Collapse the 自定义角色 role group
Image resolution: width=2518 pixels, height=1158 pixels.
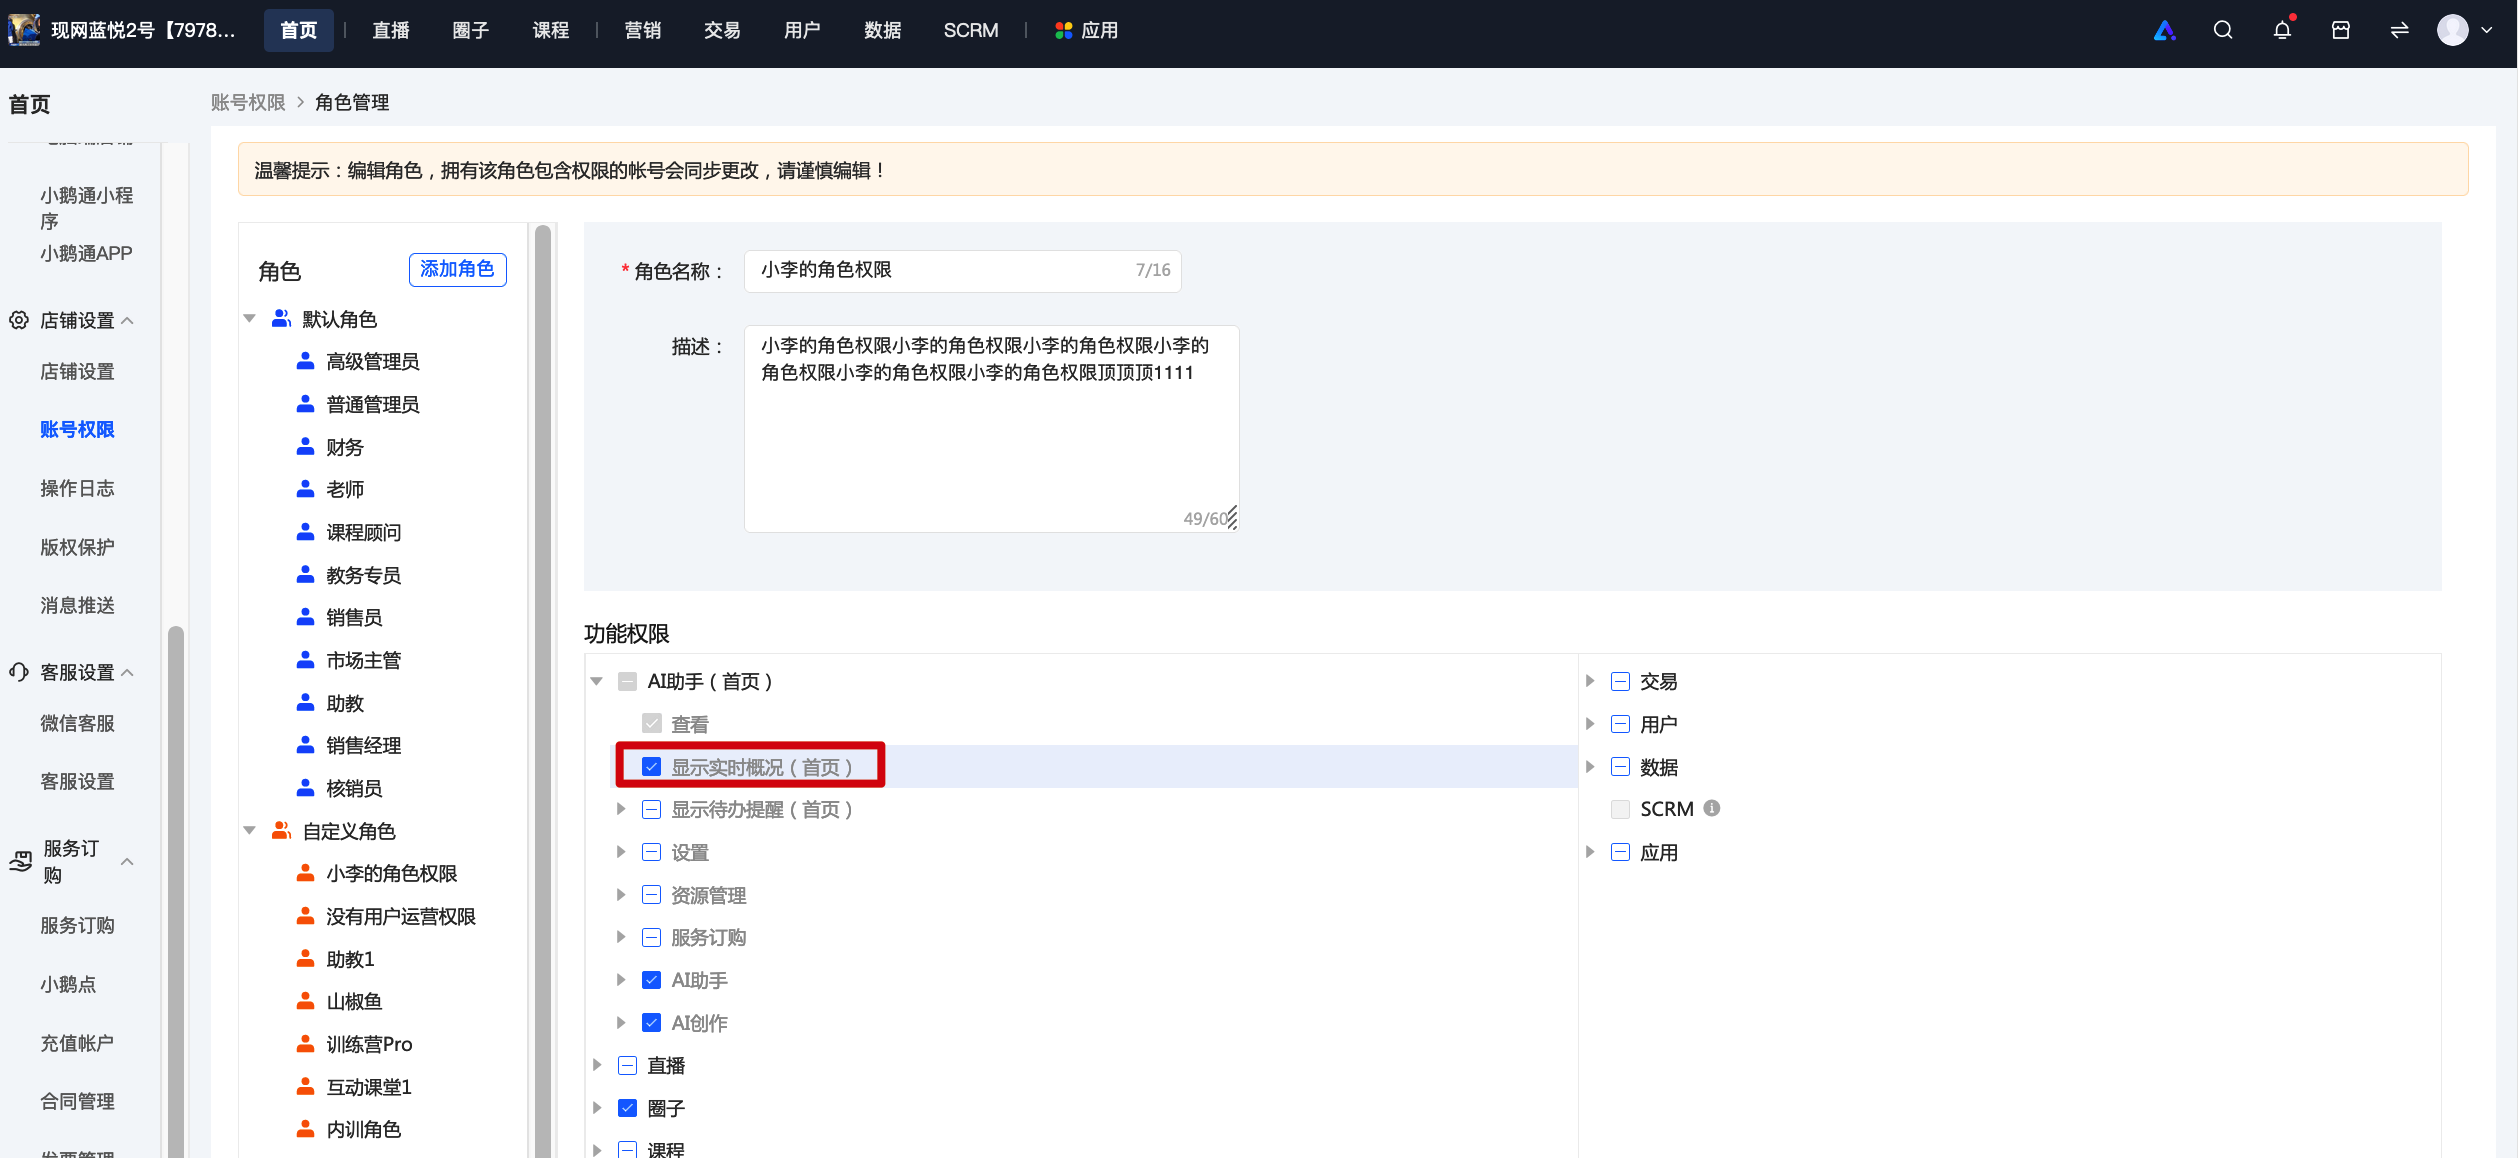pos(250,831)
